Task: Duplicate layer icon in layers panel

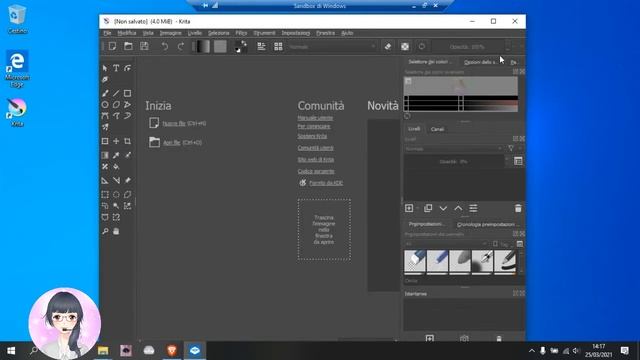Action: pyautogui.click(x=428, y=209)
